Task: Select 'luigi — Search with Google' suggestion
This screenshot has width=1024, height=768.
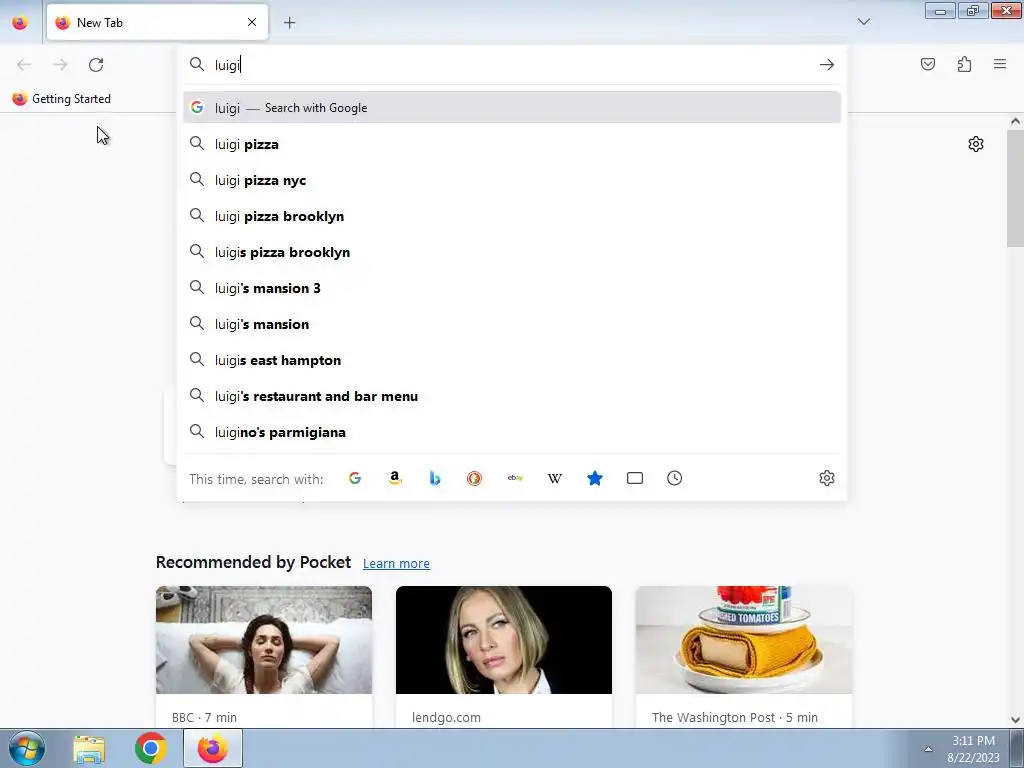Action: pos(512,108)
